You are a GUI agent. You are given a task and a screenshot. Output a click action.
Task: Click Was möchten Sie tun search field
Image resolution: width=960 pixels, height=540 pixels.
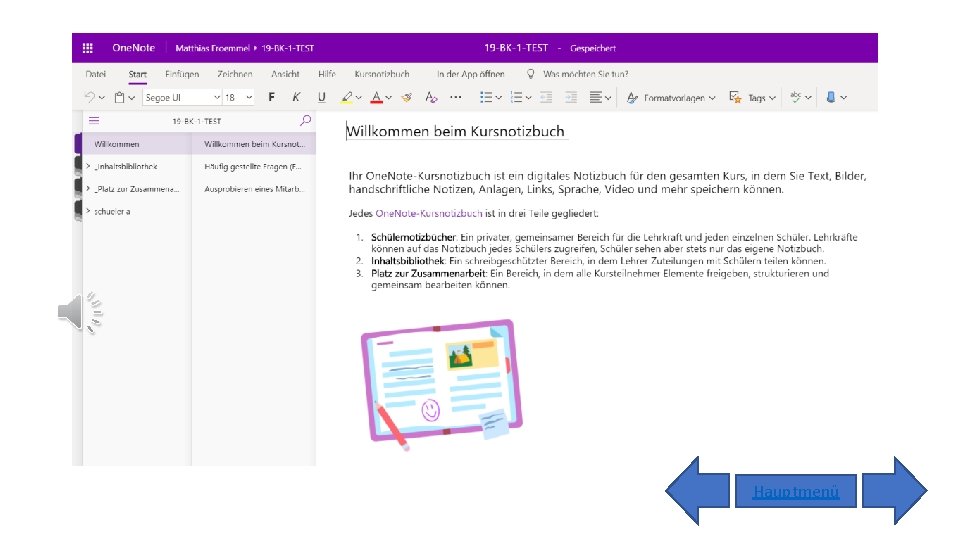[x=585, y=74]
